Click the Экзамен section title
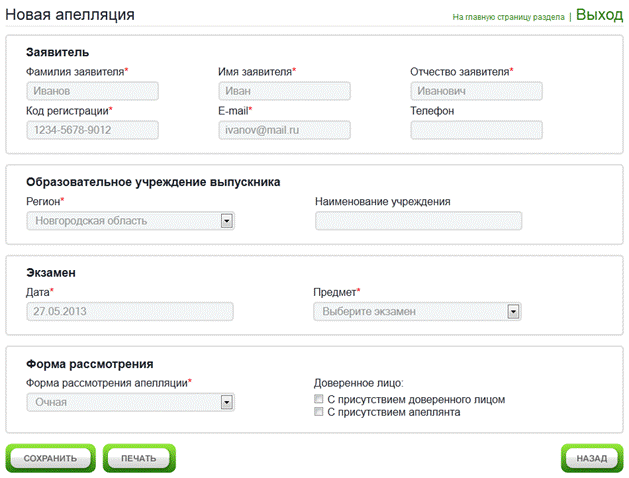This screenshot has height=478, width=629. 51,273
